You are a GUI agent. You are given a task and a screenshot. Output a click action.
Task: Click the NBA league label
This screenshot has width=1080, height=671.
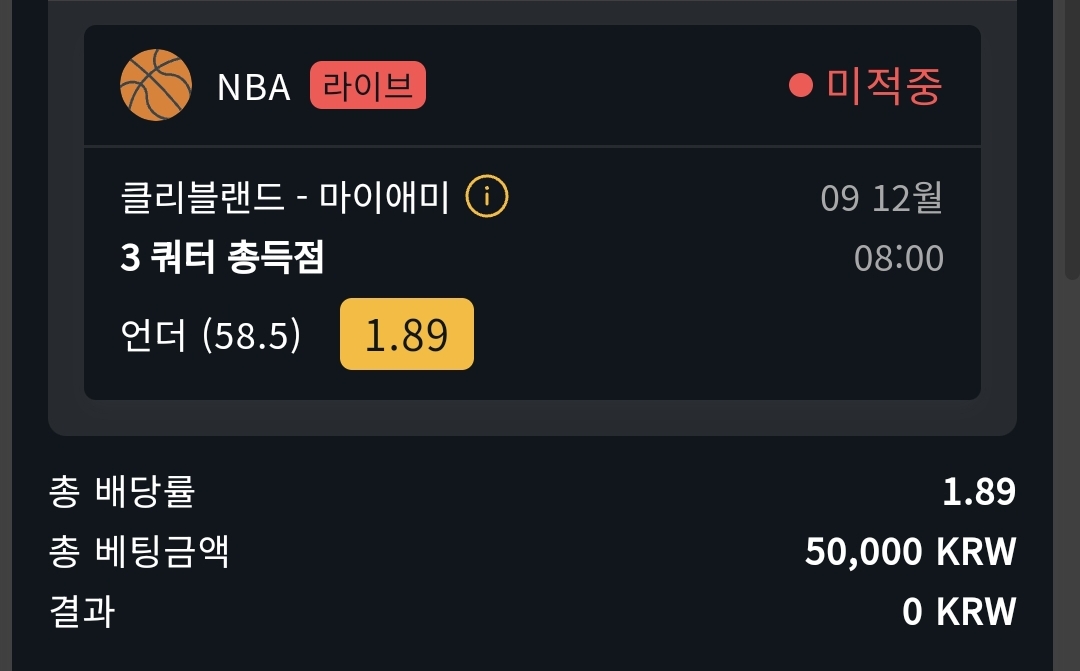tap(253, 87)
